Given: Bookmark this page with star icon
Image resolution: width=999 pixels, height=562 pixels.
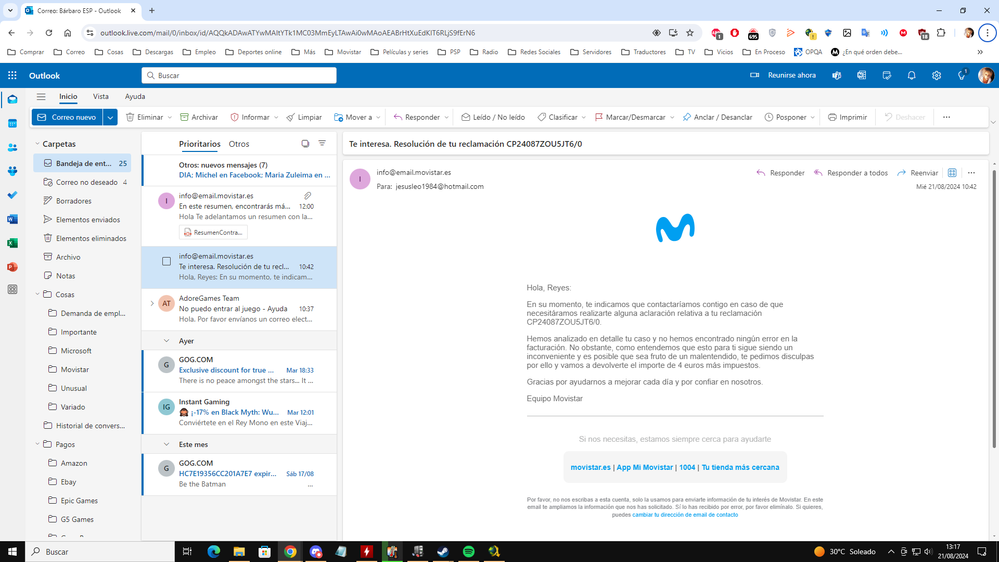Looking at the screenshot, I should tap(689, 32).
